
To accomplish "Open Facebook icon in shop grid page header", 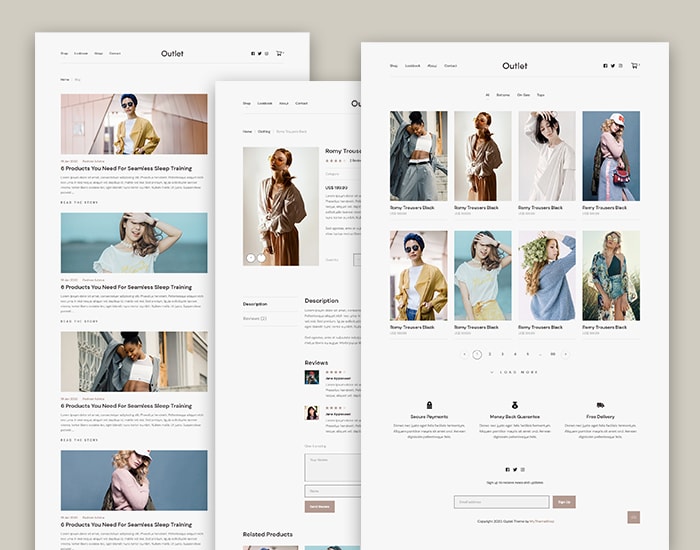I will 605,66.
